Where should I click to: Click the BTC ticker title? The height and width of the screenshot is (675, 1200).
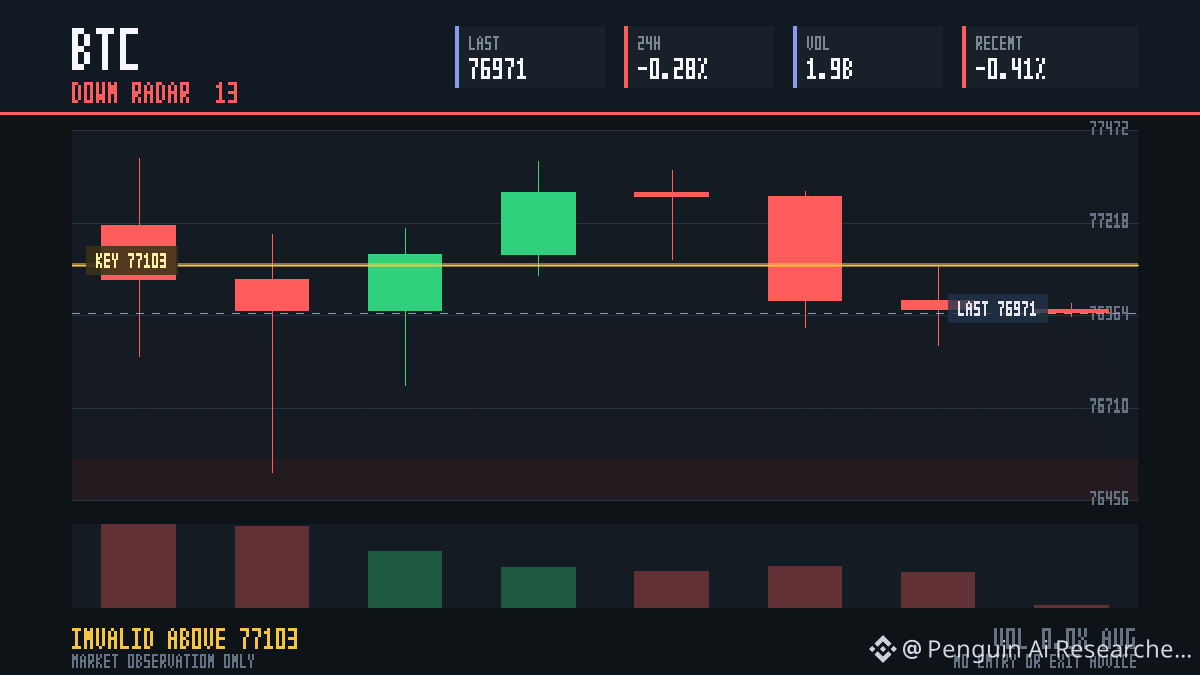click(105, 49)
